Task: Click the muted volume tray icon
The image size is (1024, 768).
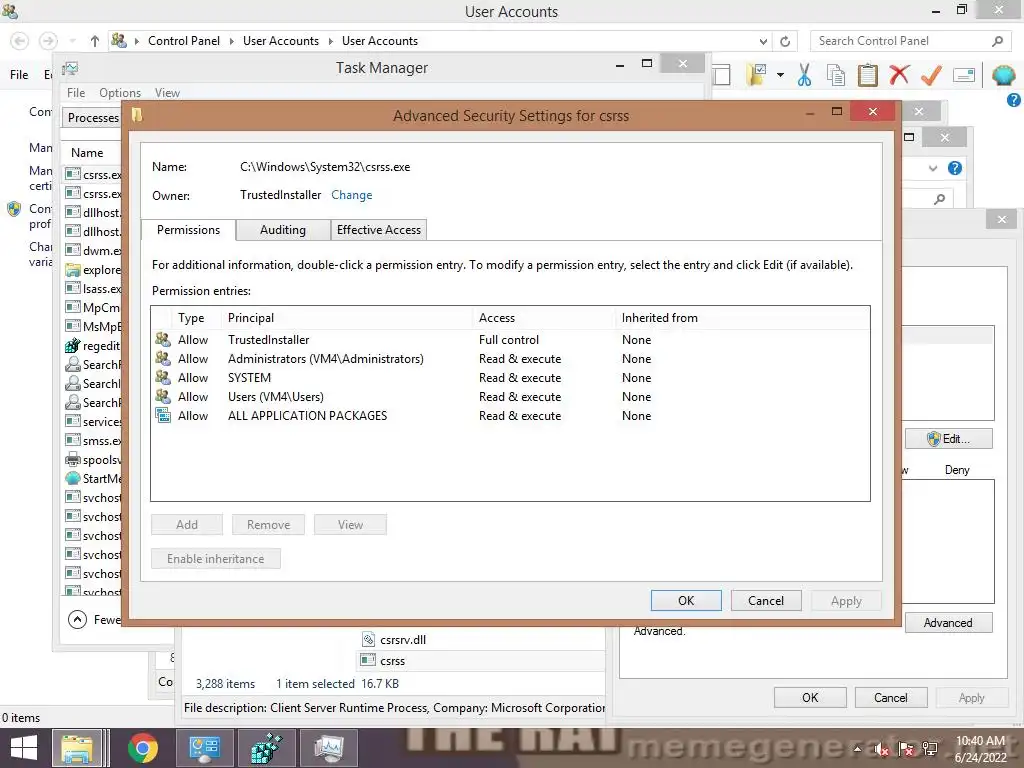Action: (x=882, y=750)
